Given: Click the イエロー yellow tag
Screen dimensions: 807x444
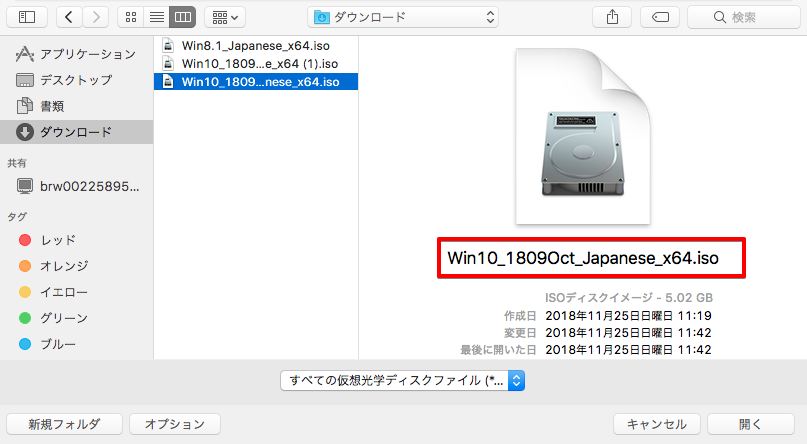Looking at the screenshot, I should [76, 292].
